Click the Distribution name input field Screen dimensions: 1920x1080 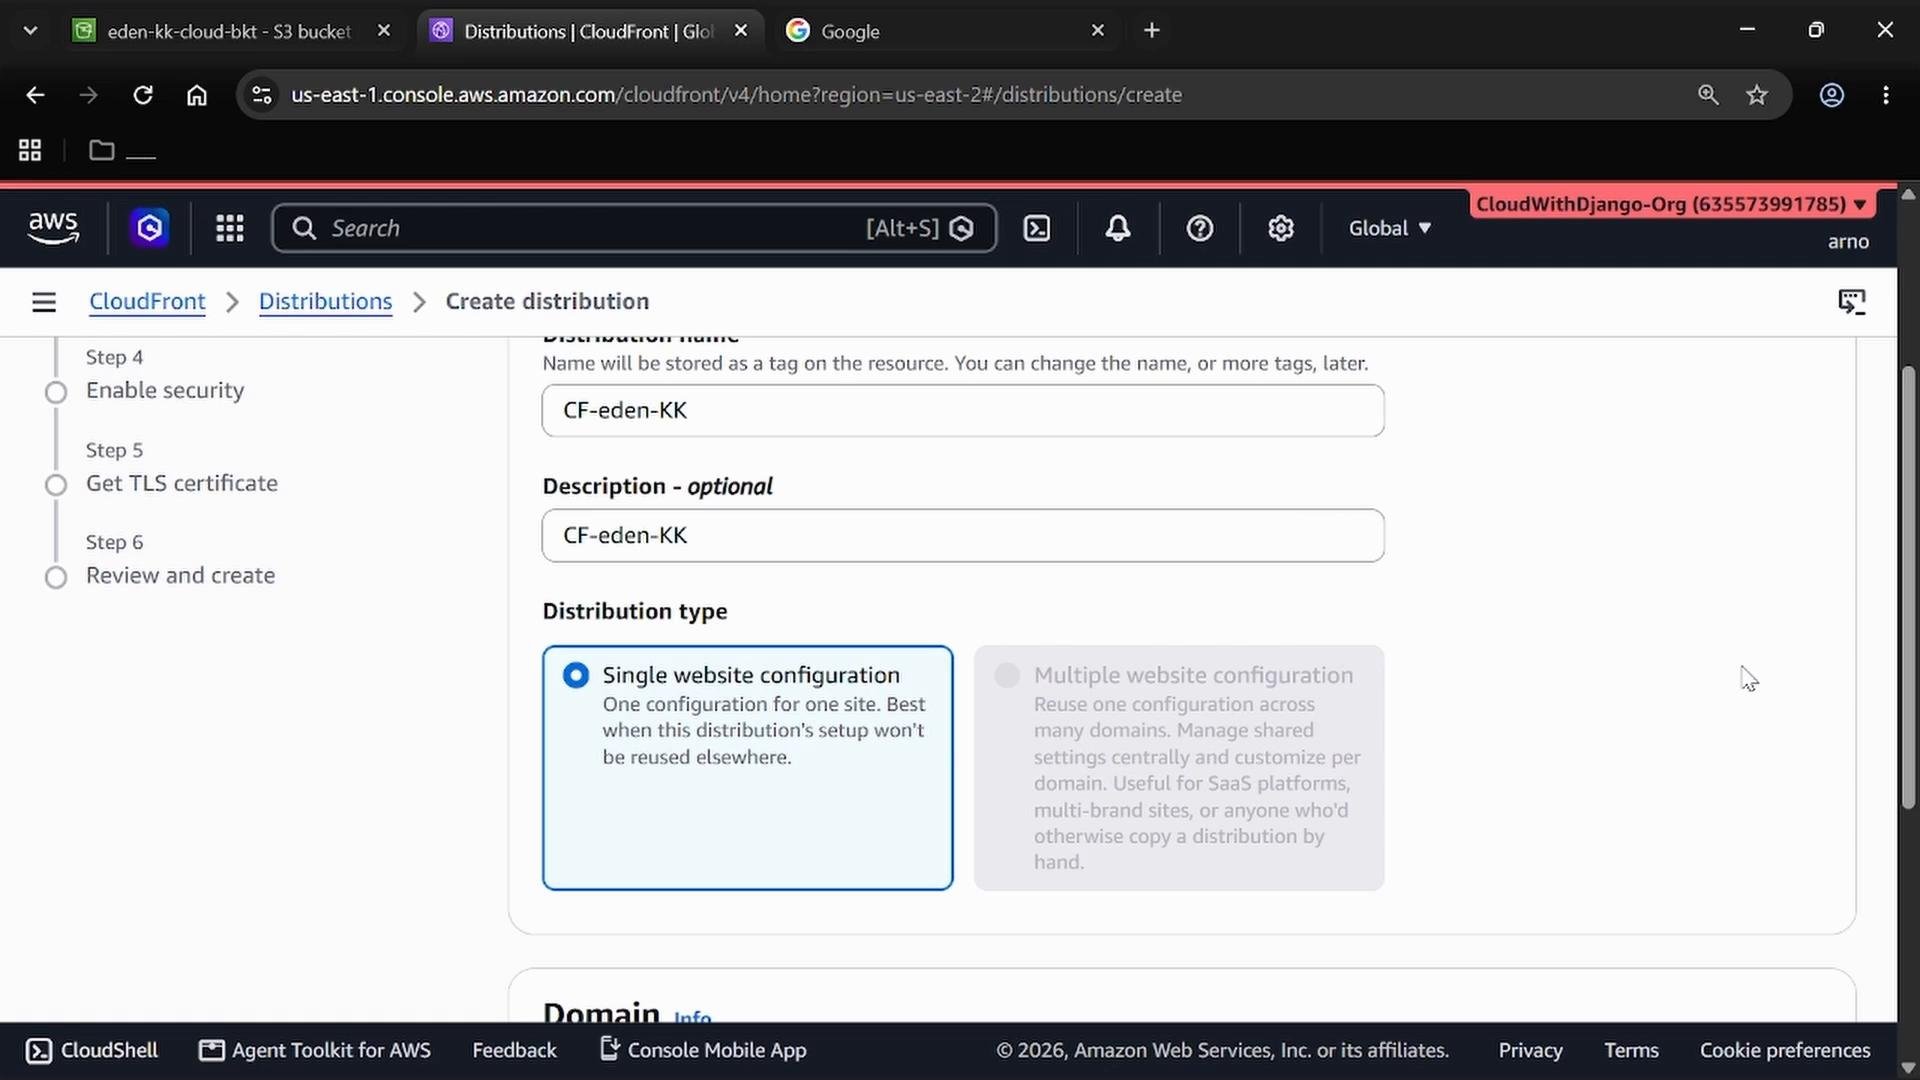pyautogui.click(x=963, y=410)
